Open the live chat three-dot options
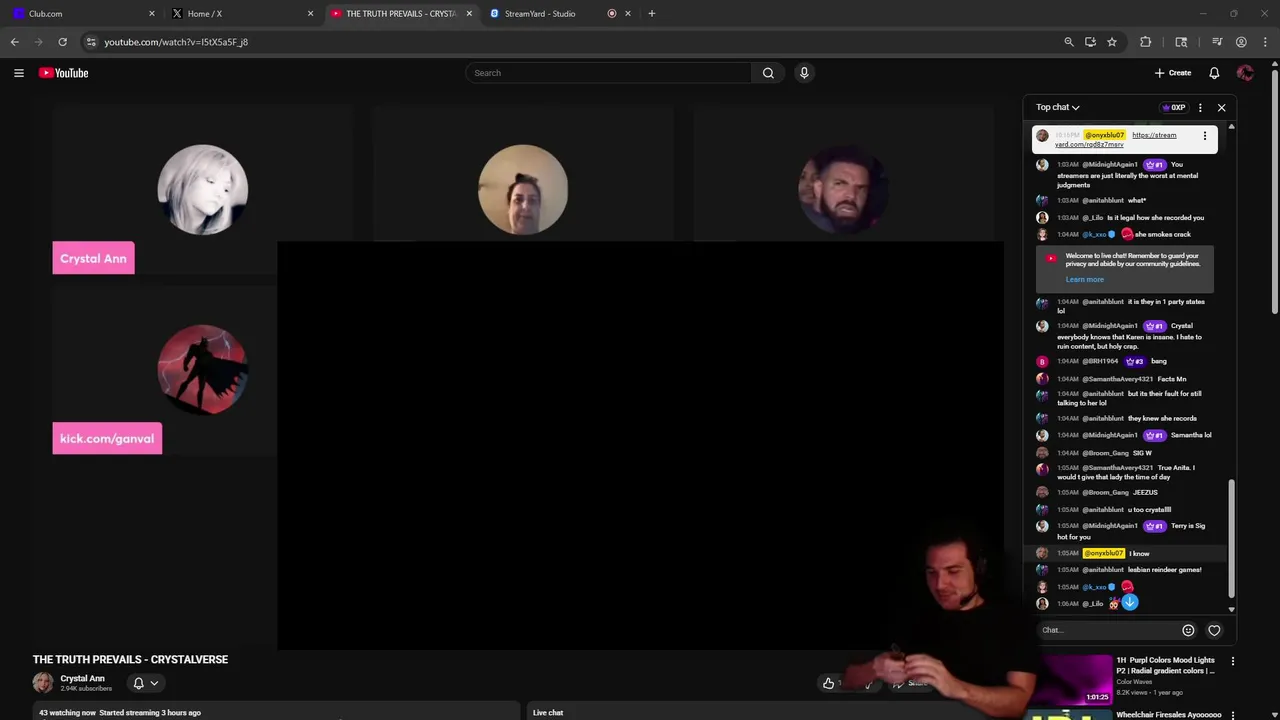The image size is (1280, 720). tap(1201, 107)
